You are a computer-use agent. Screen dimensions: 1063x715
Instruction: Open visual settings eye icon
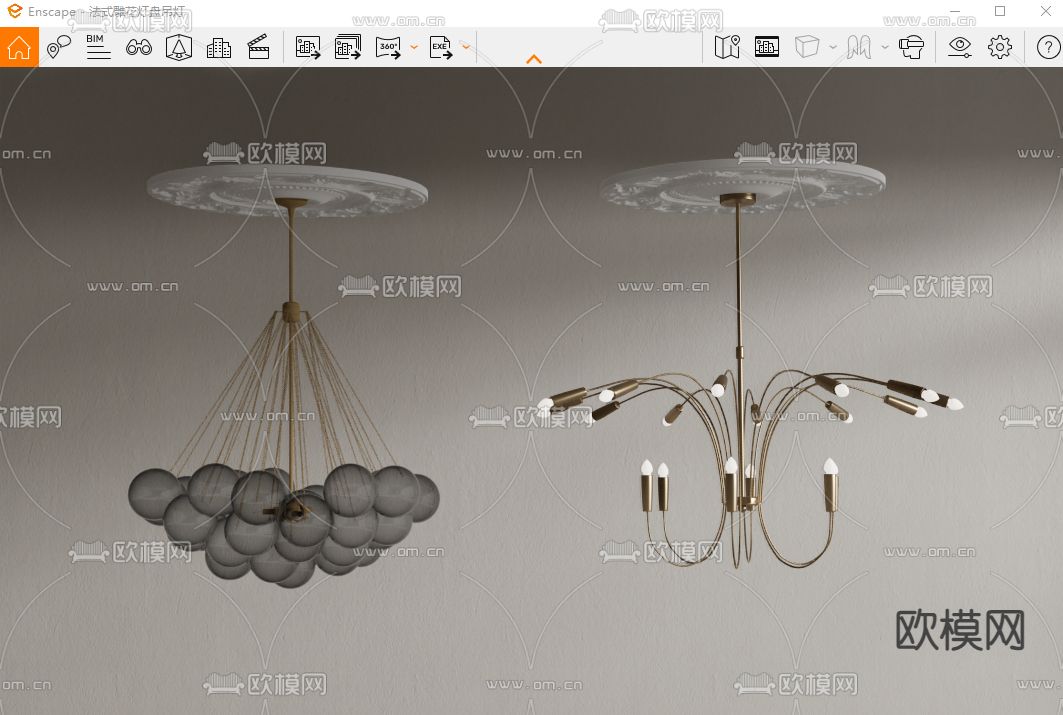[x=960, y=47]
